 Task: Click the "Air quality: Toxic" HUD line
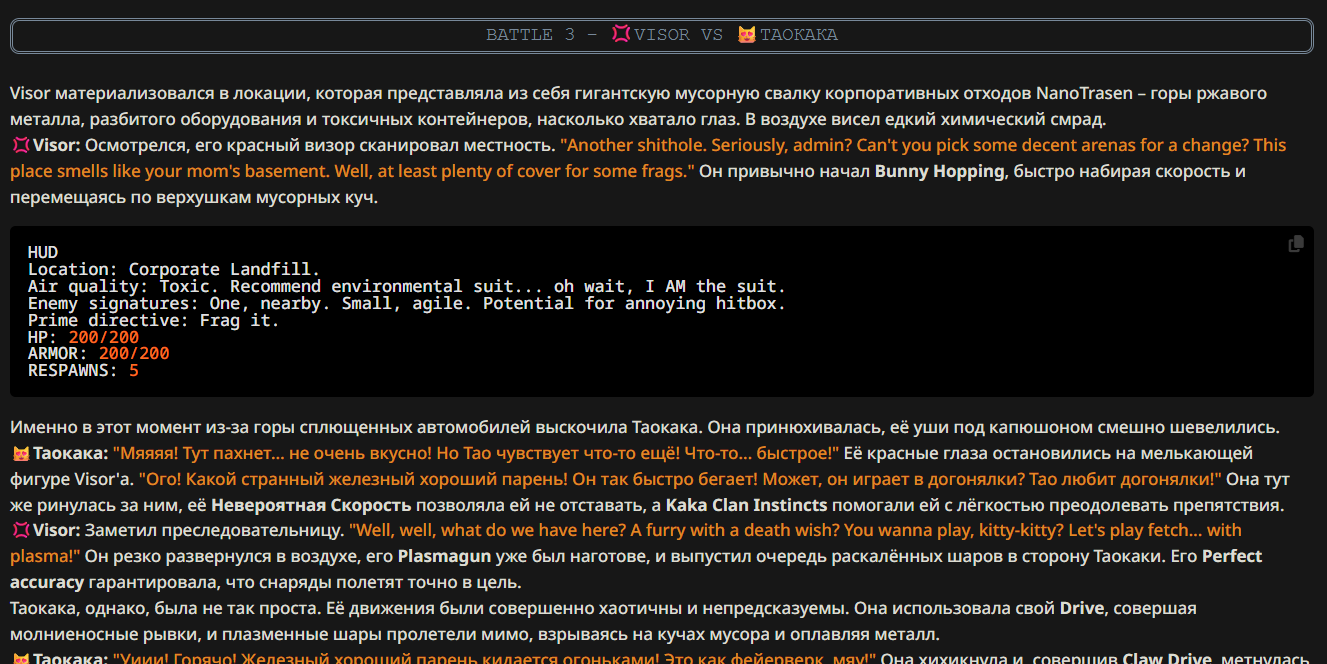coord(407,287)
